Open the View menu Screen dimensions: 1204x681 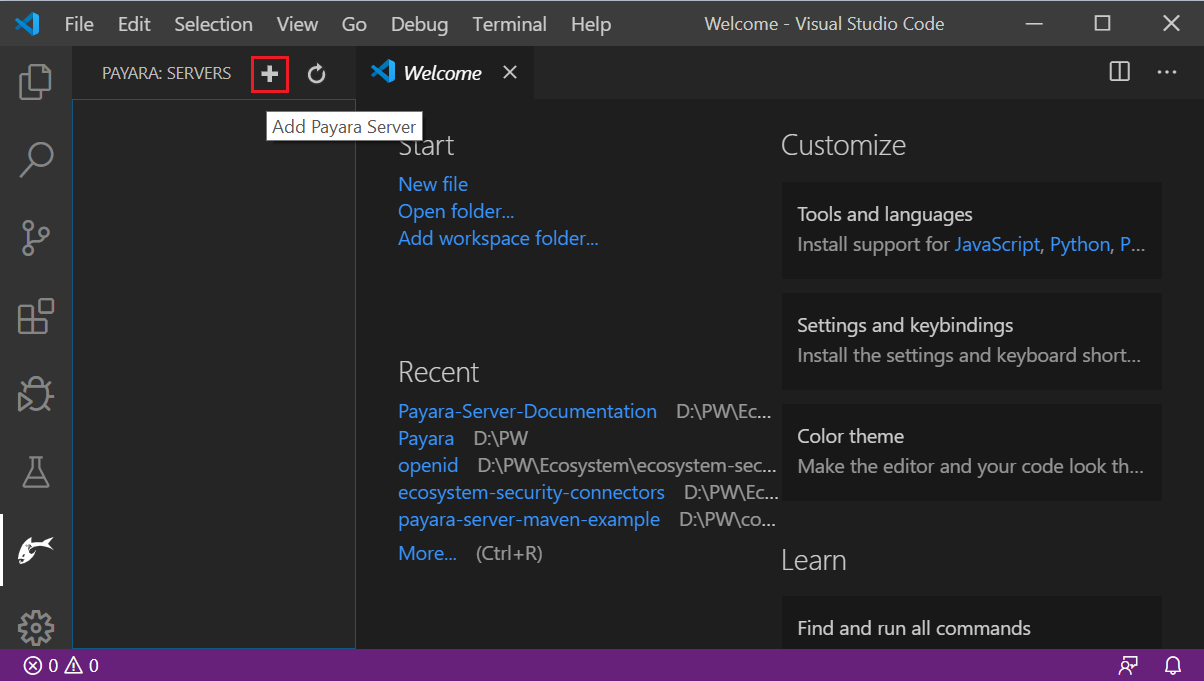pyautogui.click(x=297, y=24)
